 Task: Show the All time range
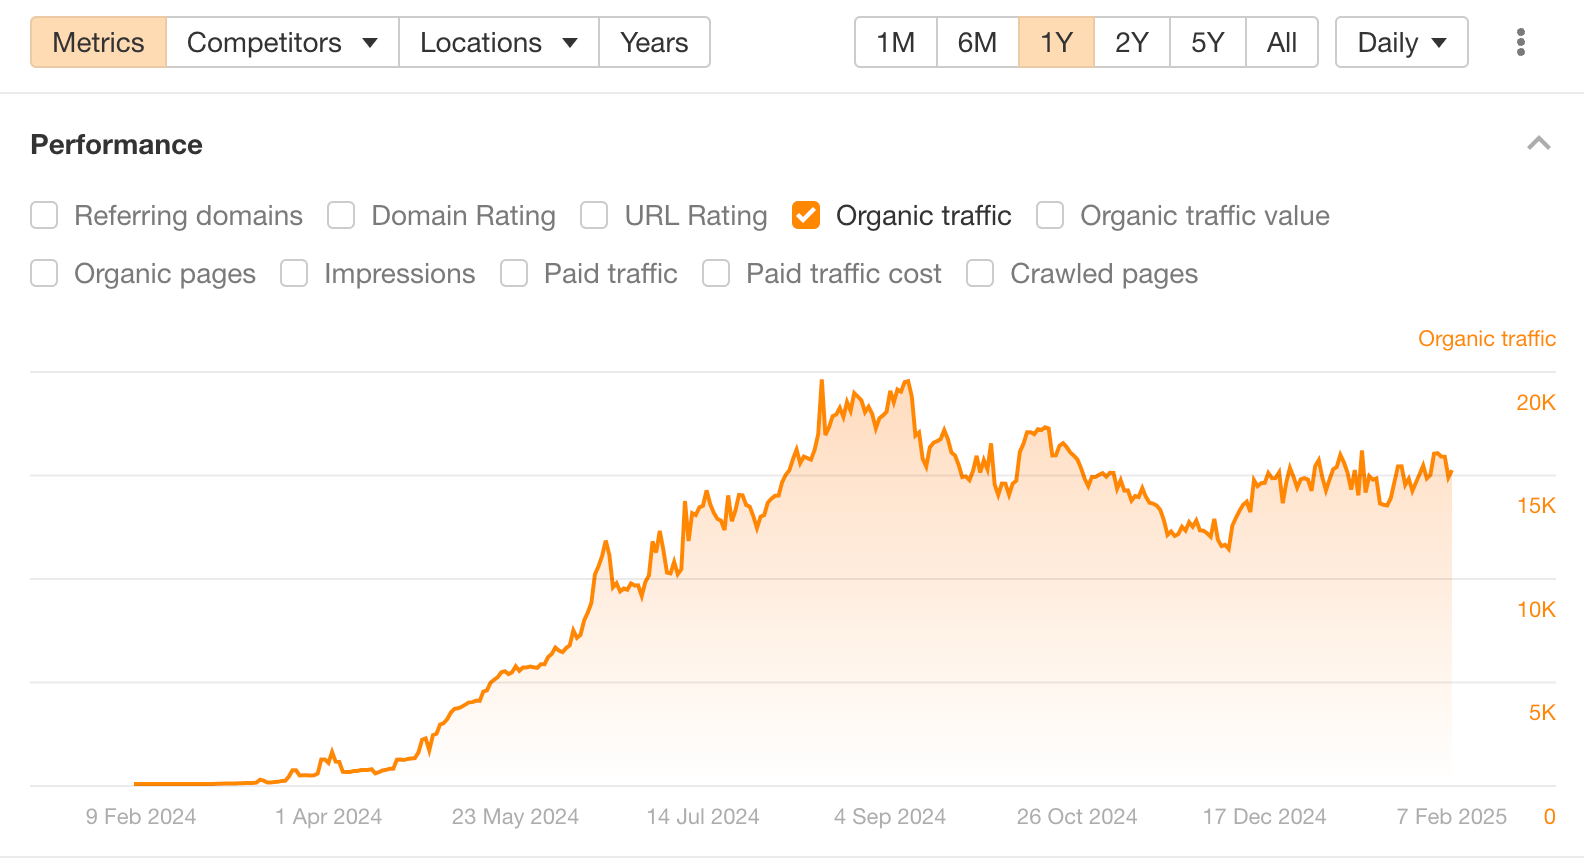[x=1281, y=42]
